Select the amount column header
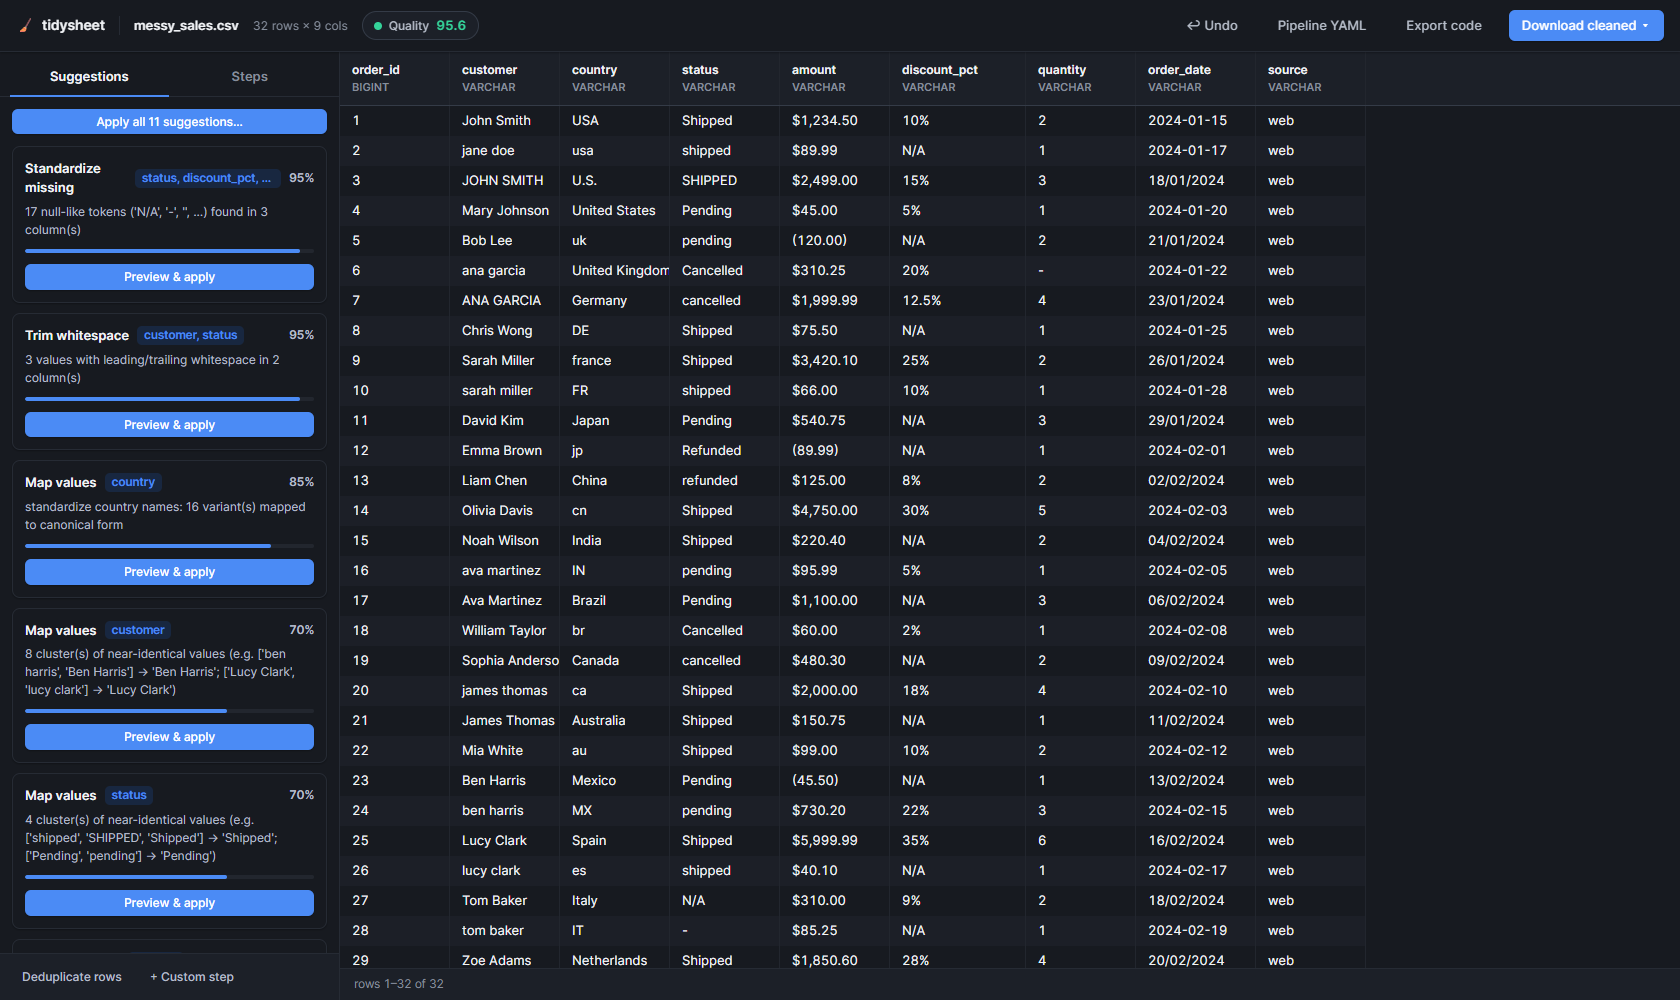 [x=834, y=78]
